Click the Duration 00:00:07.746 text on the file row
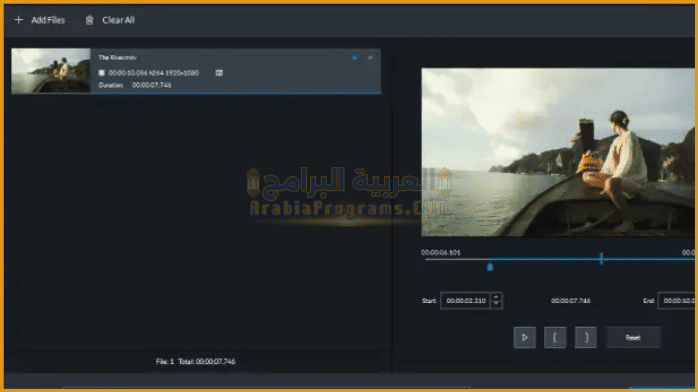Viewport: 698px width, 392px height. pos(135,85)
